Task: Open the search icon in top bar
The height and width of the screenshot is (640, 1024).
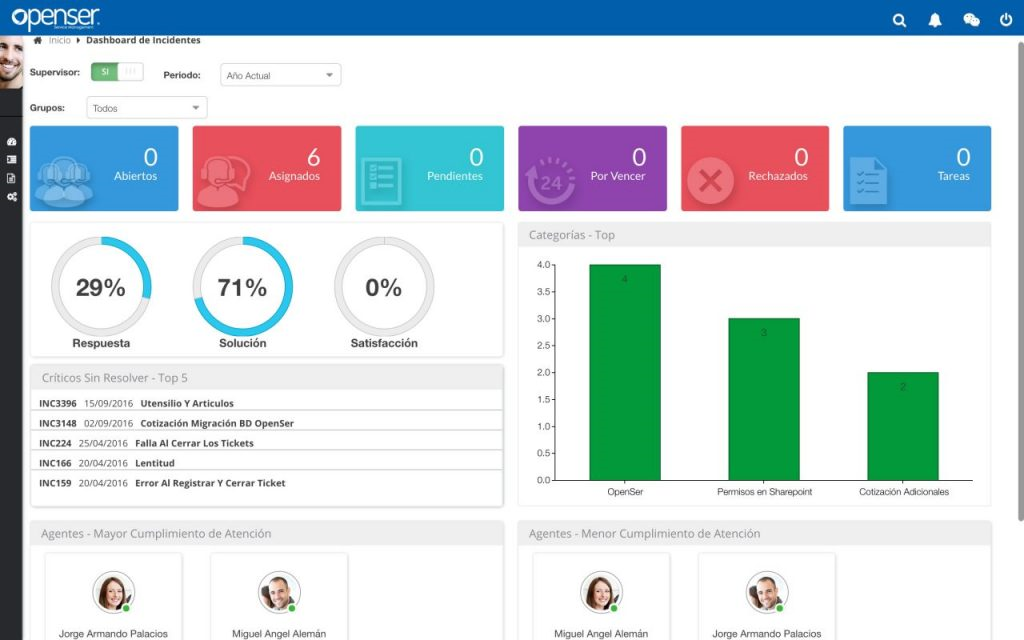Action: 899,20
